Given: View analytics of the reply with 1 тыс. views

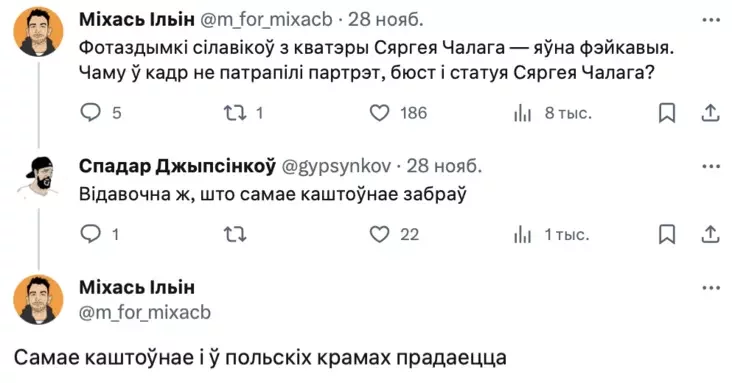Looking at the screenshot, I should coord(522,234).
